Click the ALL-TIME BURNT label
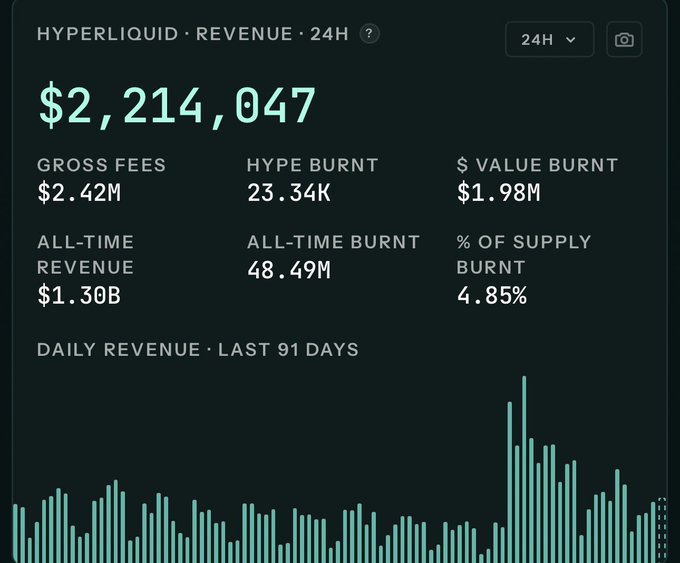The image size is (680, 563). [x=333, y=242]
